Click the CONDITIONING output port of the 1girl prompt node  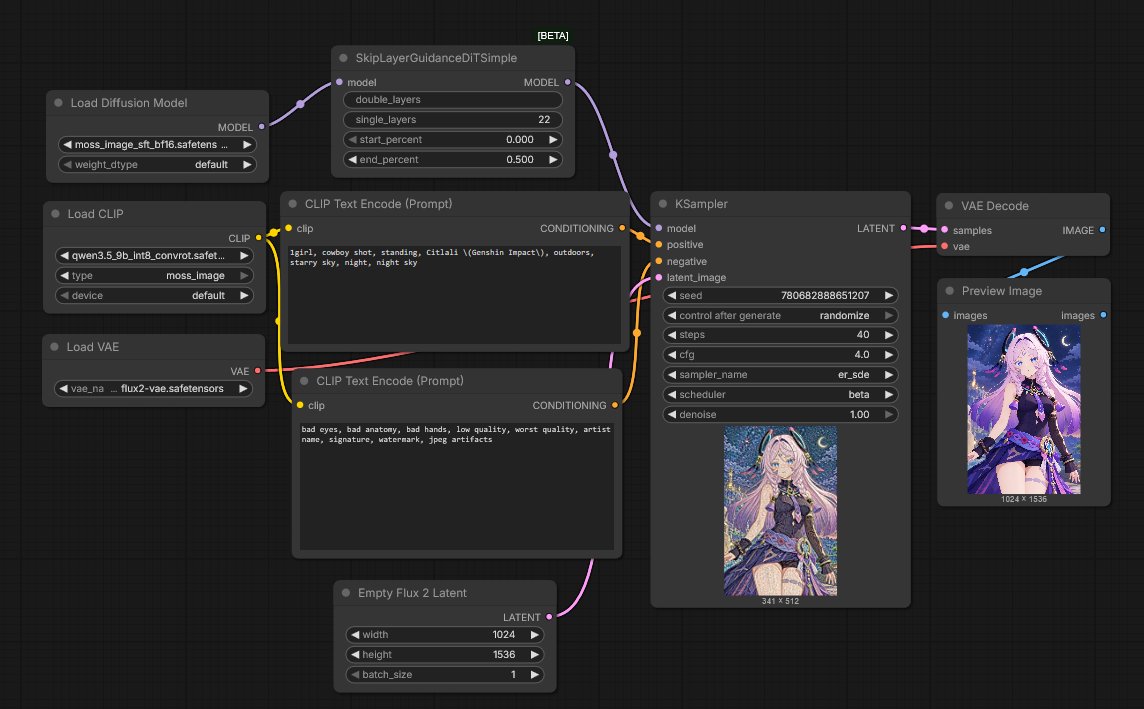click(x=622, y=228)
